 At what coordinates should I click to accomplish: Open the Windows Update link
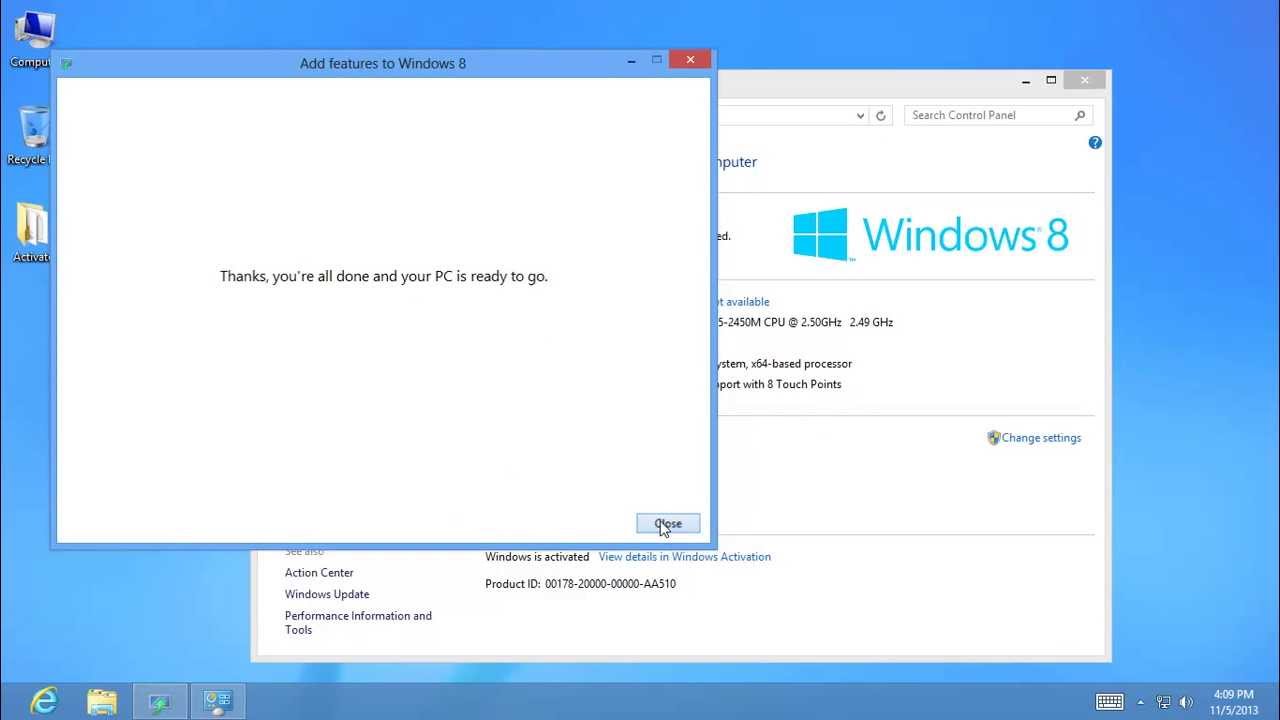click(327, 594)
